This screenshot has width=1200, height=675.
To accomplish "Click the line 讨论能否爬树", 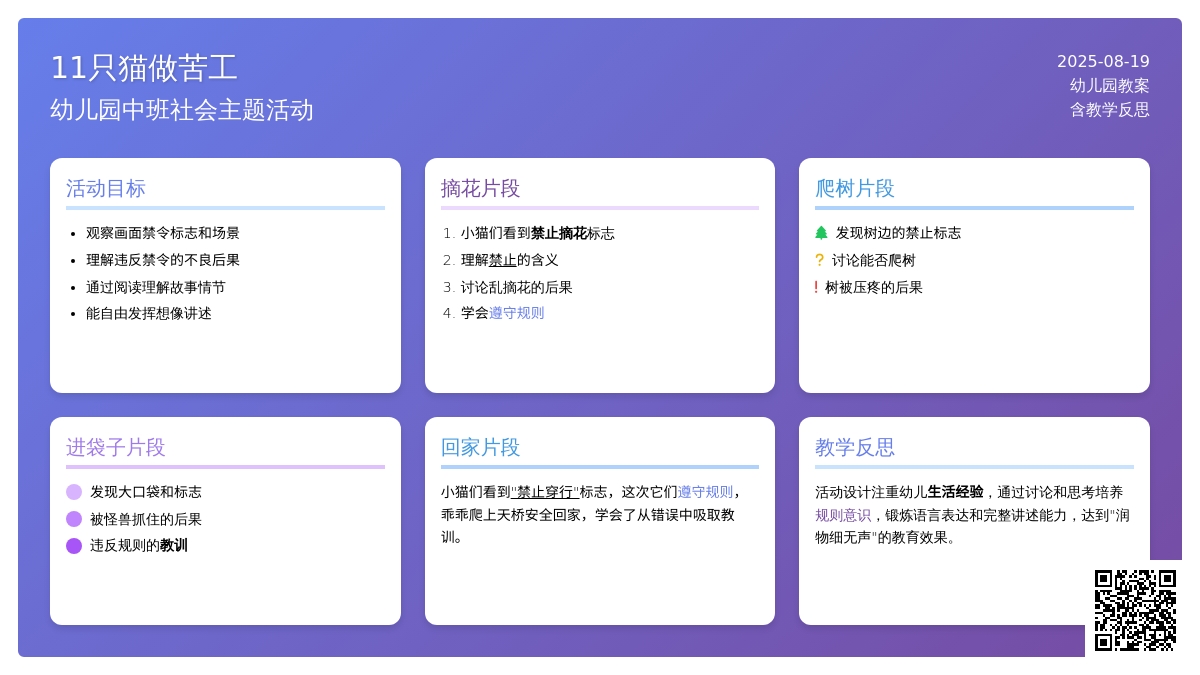I will (874, 260).
